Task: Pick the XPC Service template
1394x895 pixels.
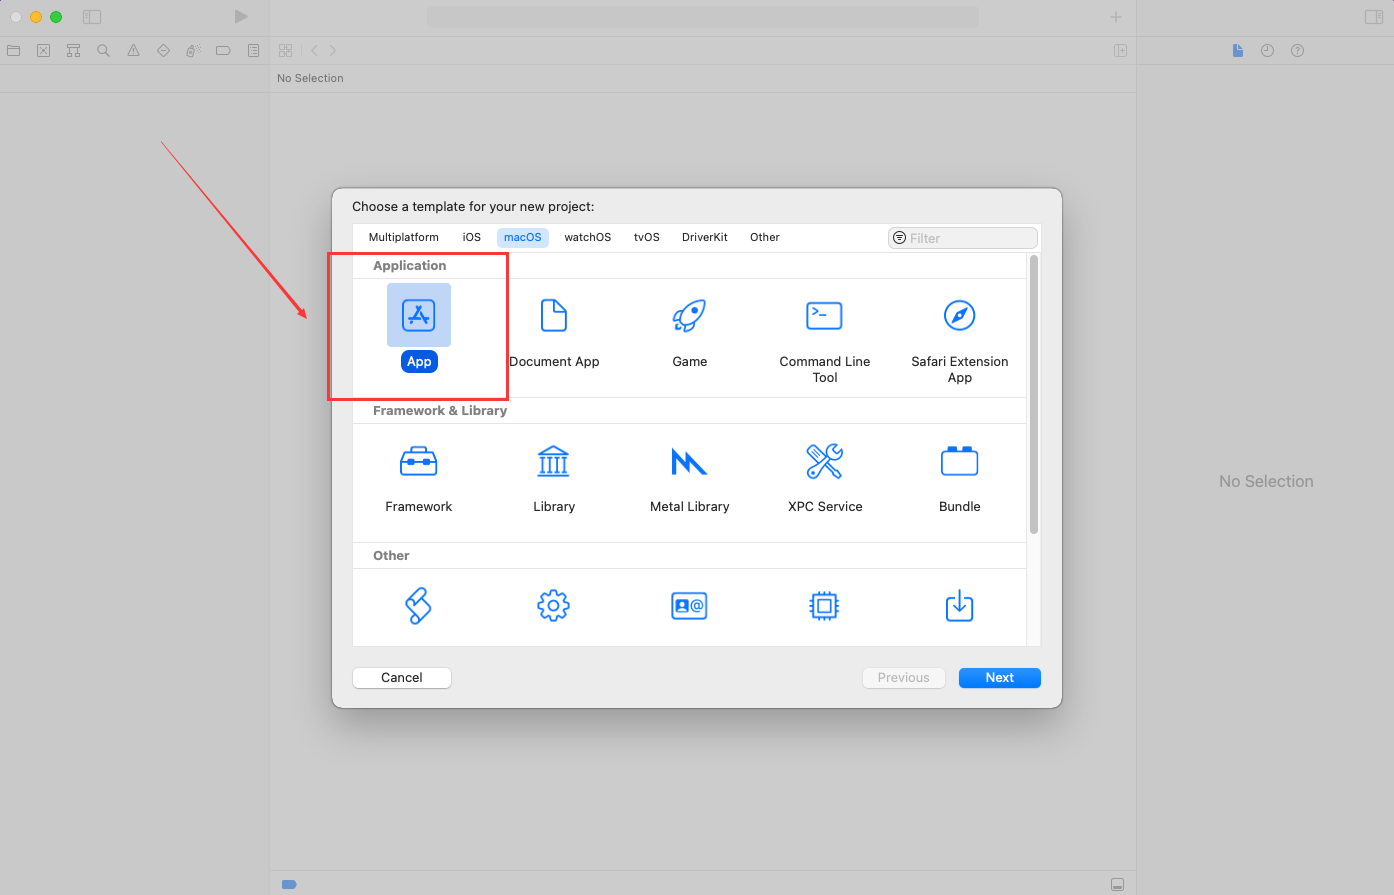Action: click(x=824, y=461)
